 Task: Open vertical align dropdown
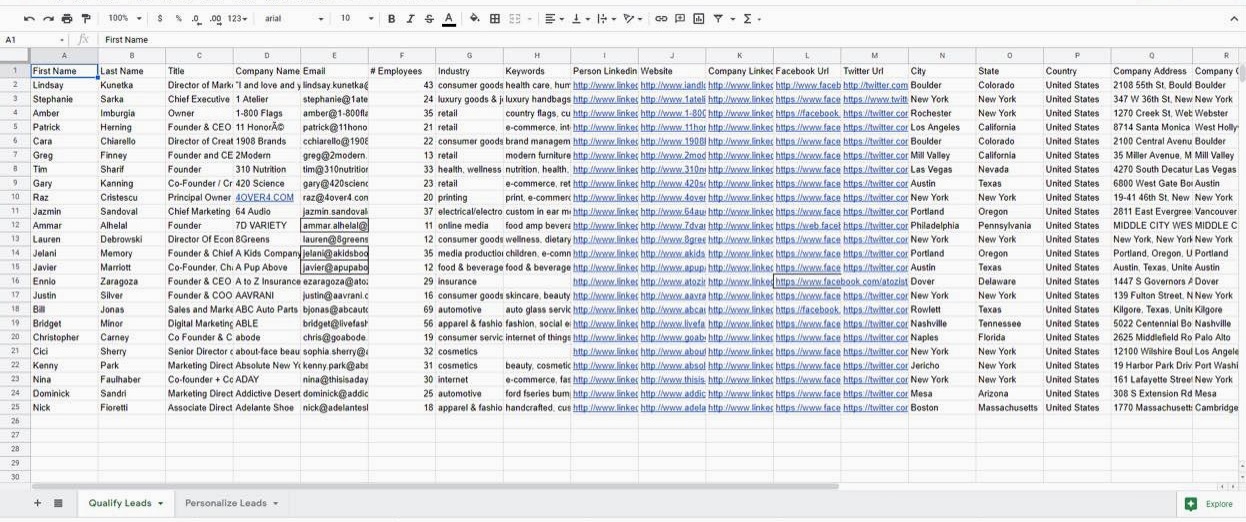point(580,19)
